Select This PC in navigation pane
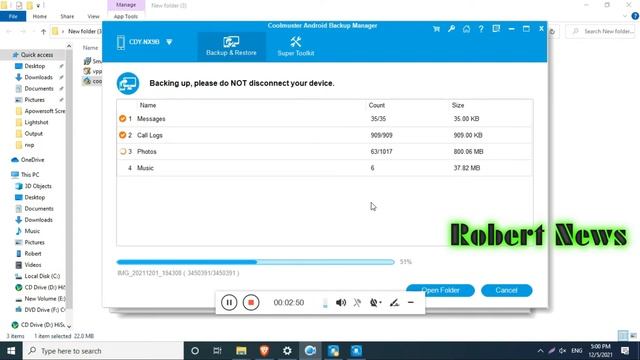 coord(30,174)
